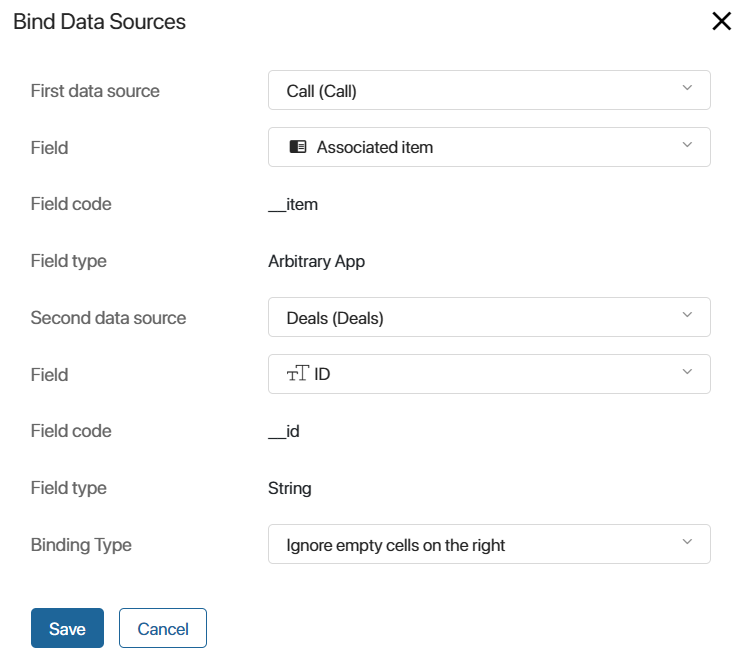
Task: Click chevron in Deals (Deals) dropdown
Action: point(687,315)
